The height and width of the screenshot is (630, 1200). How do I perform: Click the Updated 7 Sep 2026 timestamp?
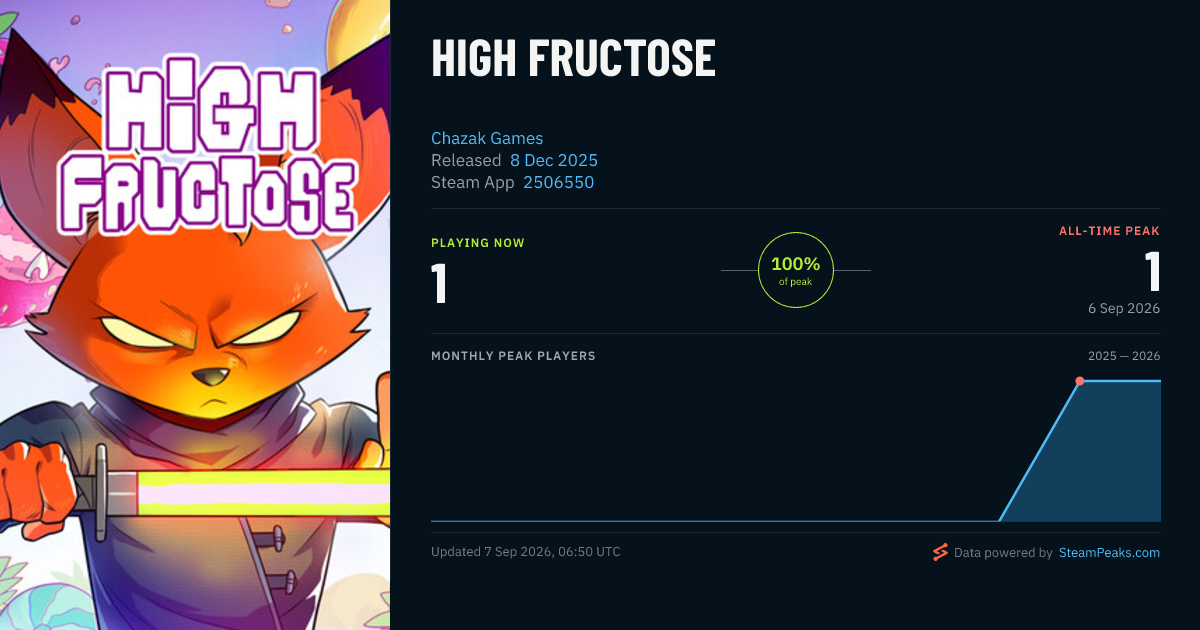(526, 552)
